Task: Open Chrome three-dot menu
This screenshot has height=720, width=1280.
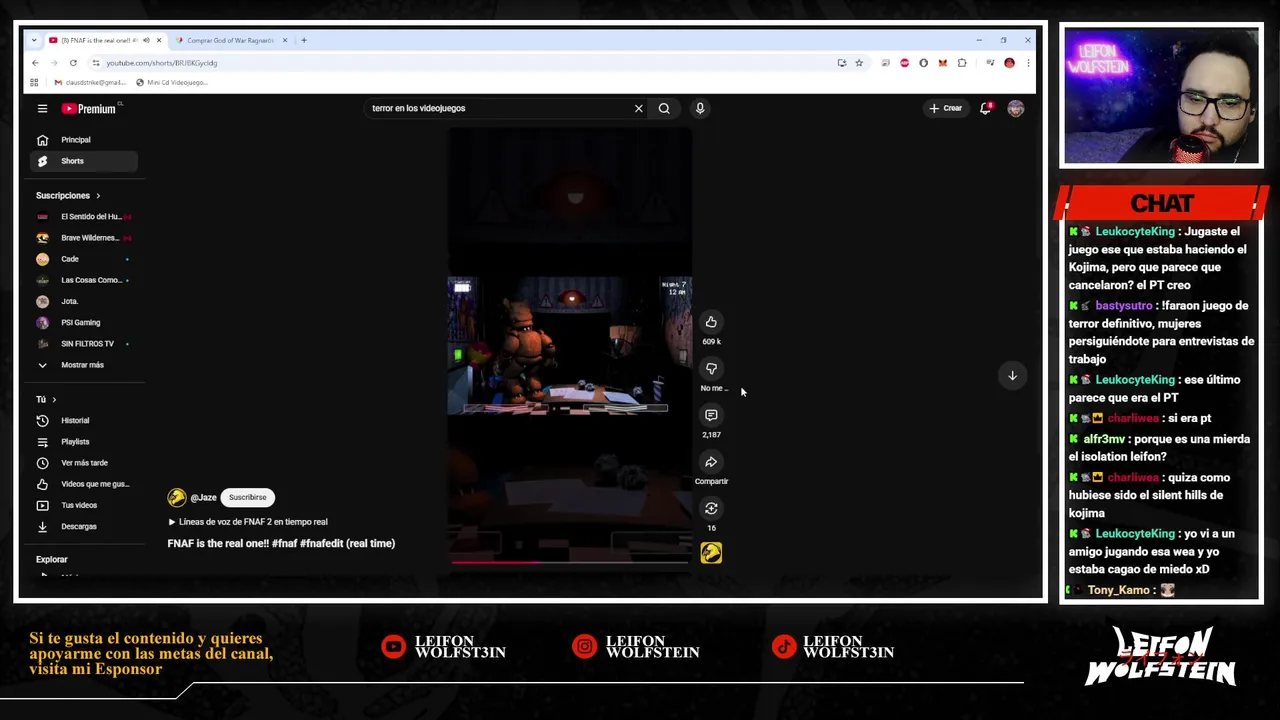Action: [x=1027, y=63]
